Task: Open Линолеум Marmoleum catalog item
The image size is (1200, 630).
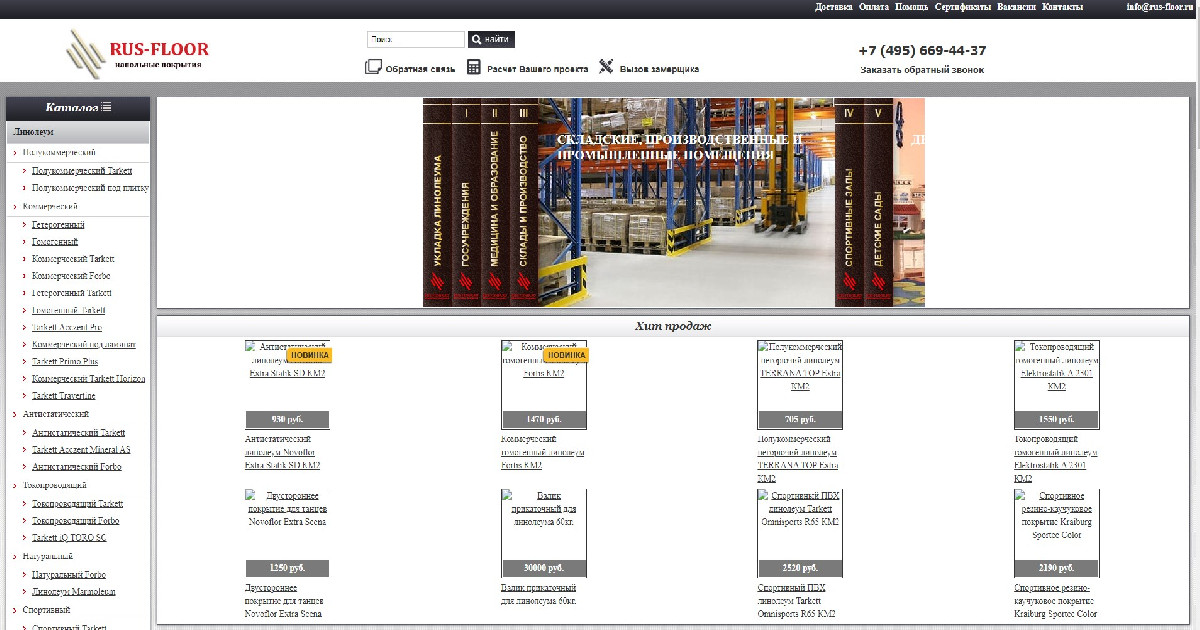Action: (x=74, y=592)
